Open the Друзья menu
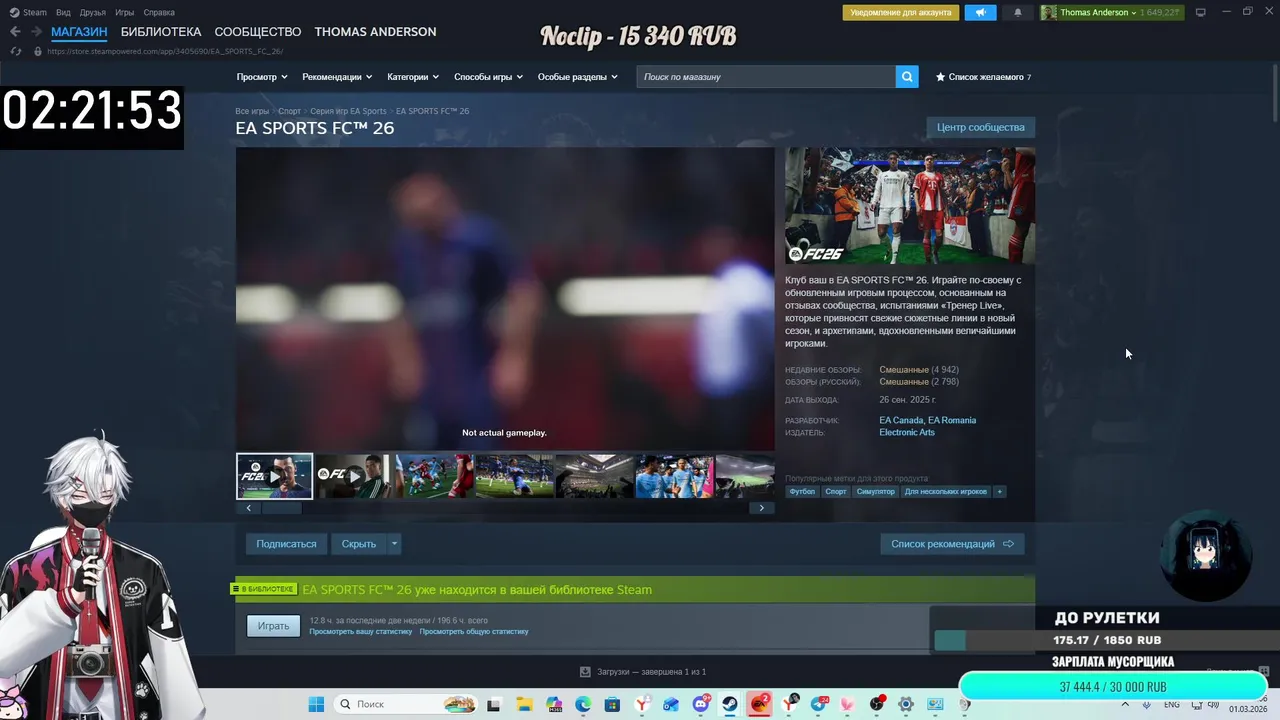 point(93,12)
